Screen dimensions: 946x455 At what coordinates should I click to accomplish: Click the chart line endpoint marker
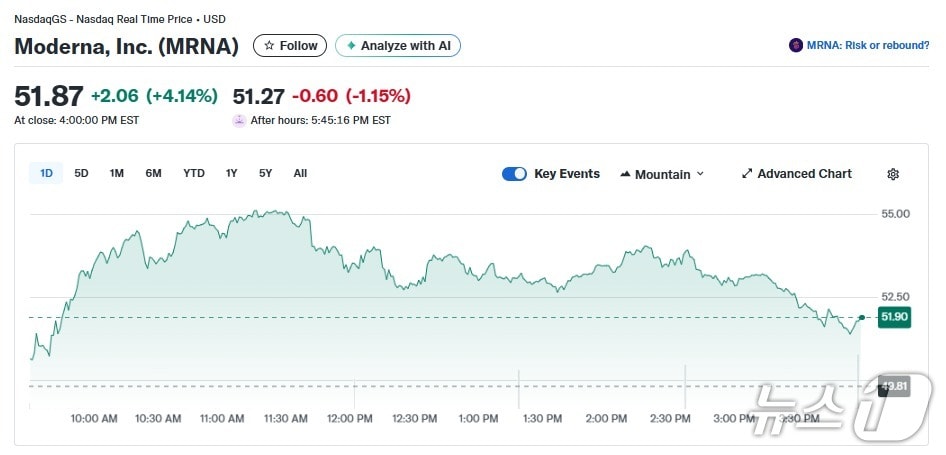862,317
